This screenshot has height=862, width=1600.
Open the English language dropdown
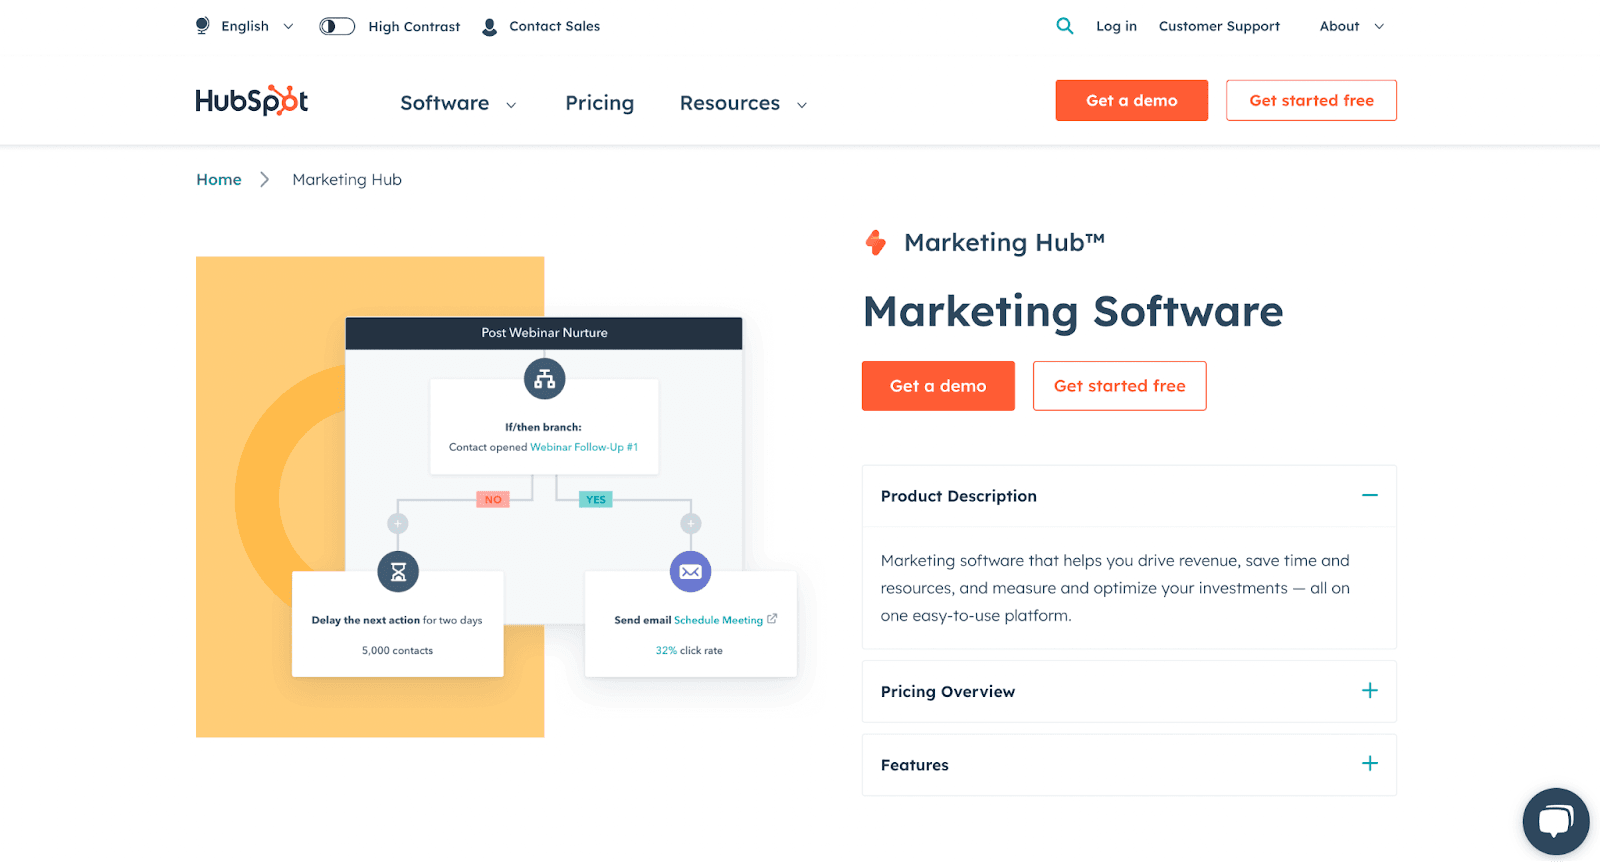(258, 26)
